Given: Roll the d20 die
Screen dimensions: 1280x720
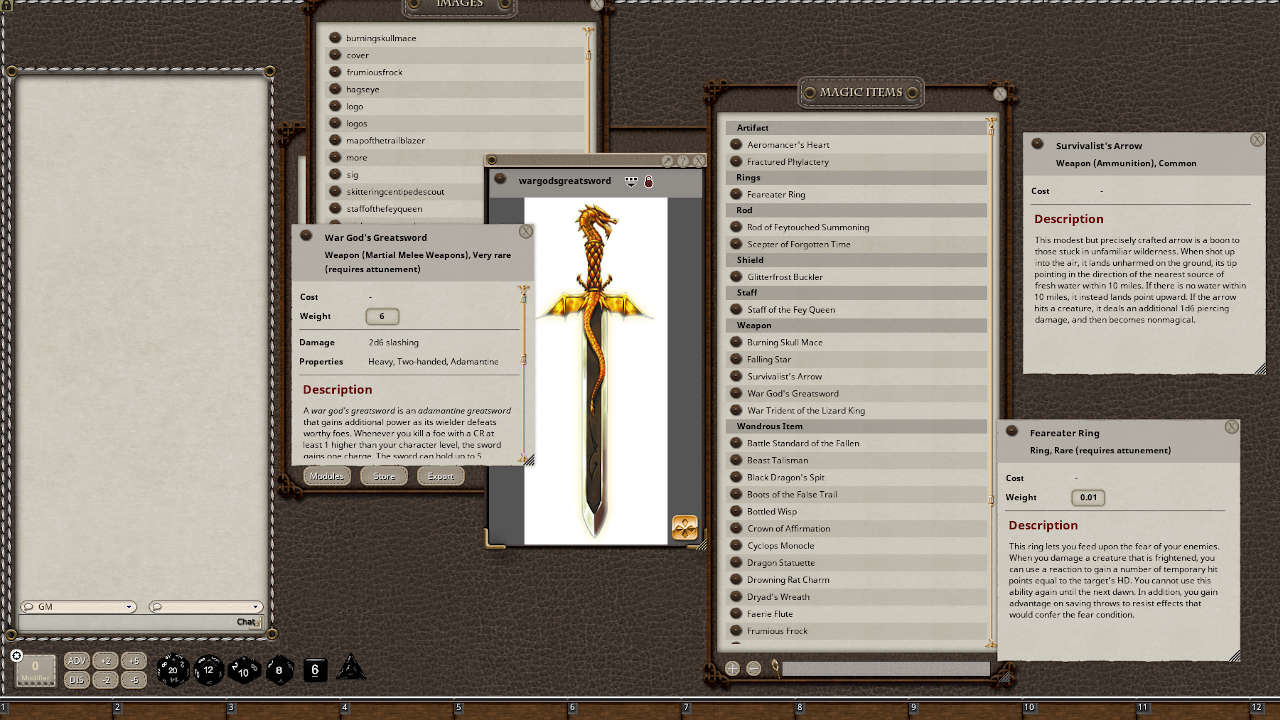Looking at the screenshot, I should point(172,670).
